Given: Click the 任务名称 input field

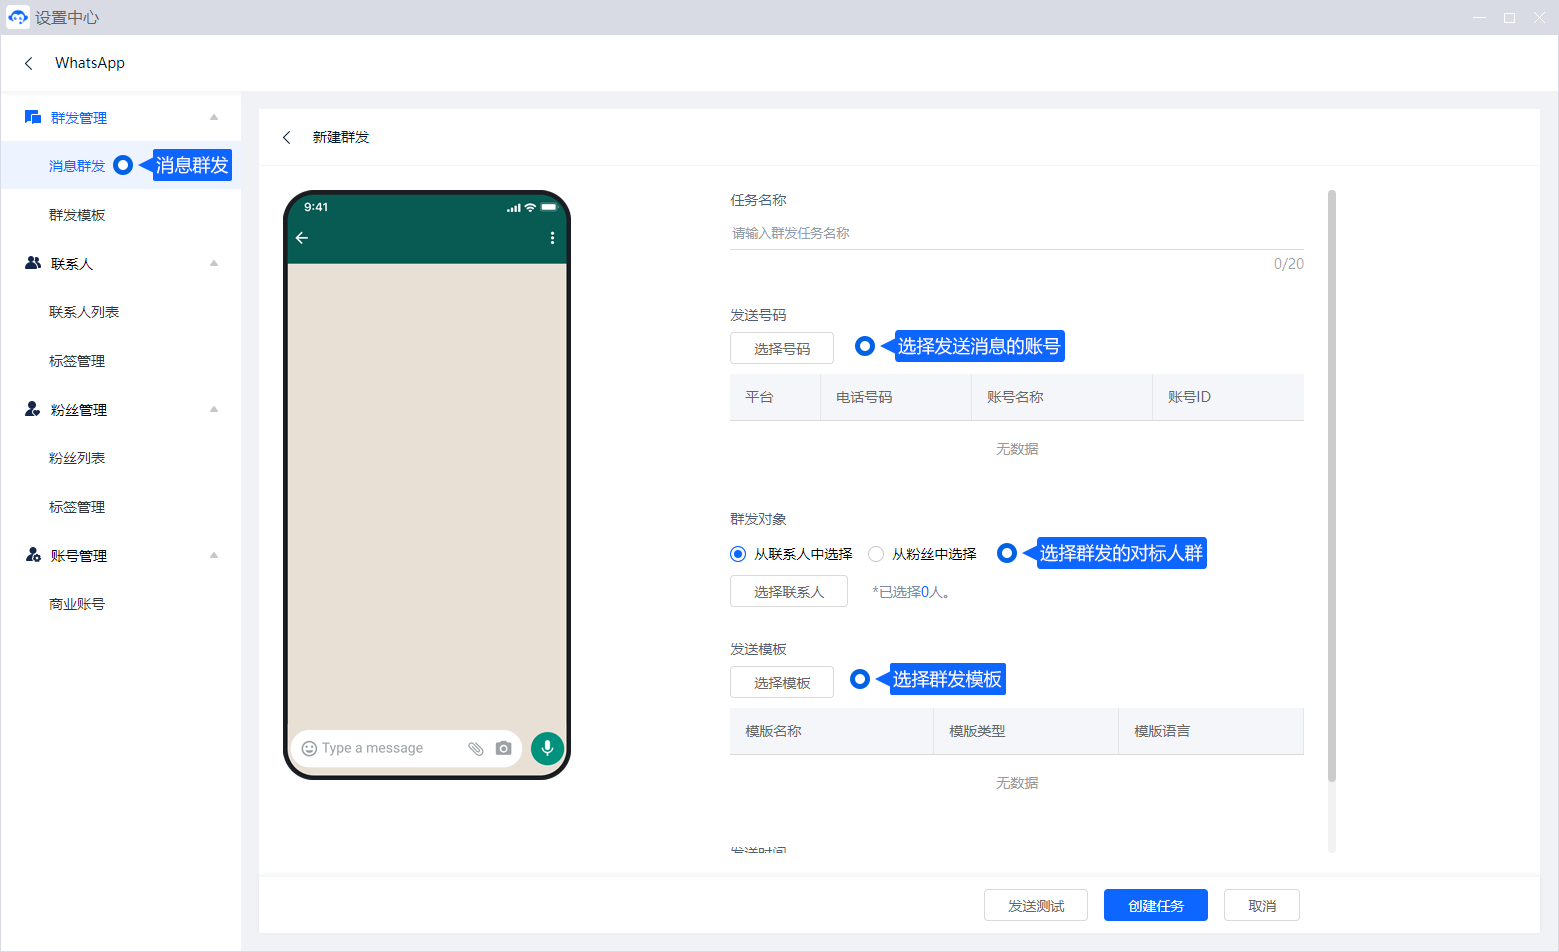Looking at the screenshot, I should coord(1016,233).
